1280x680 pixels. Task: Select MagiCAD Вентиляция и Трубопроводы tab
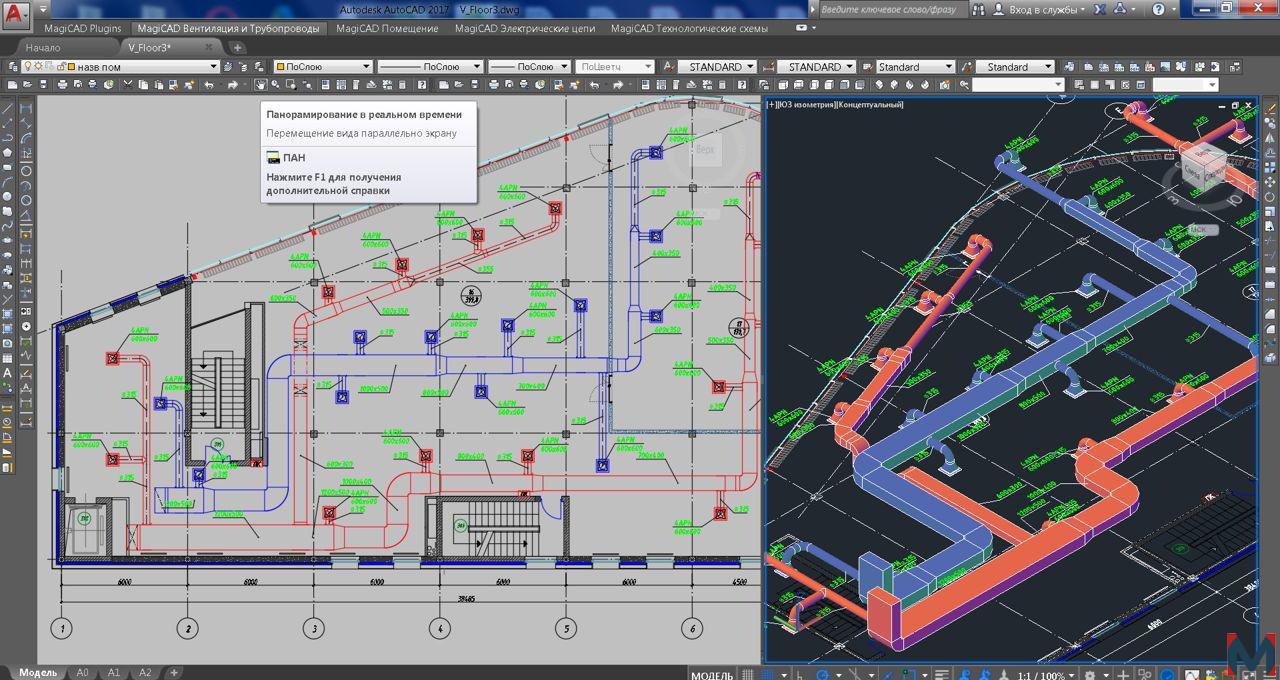click(x=229, y=28)
